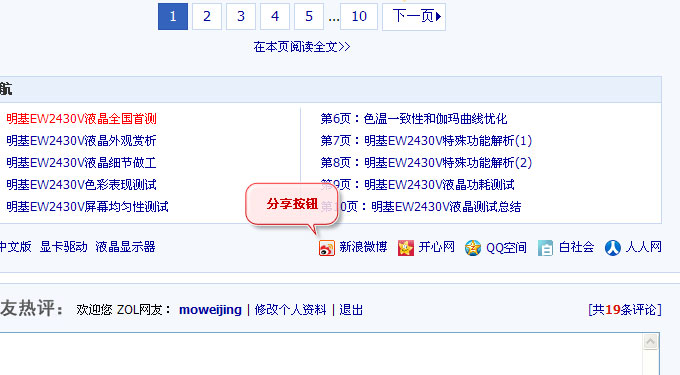
Task: Share to 白社会 text link
Action: (x=576, y=247)
